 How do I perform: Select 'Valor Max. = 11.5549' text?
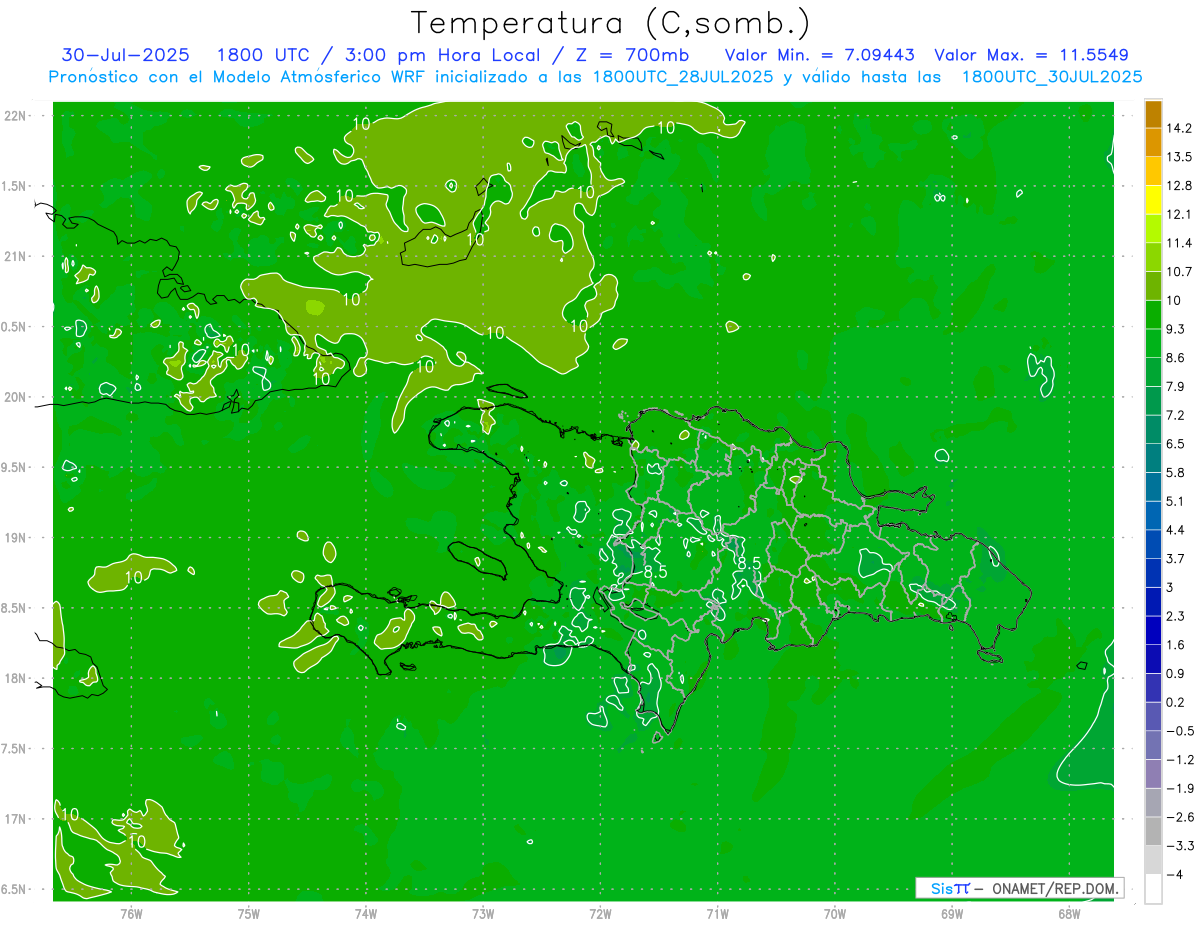tap(1031, 55)
